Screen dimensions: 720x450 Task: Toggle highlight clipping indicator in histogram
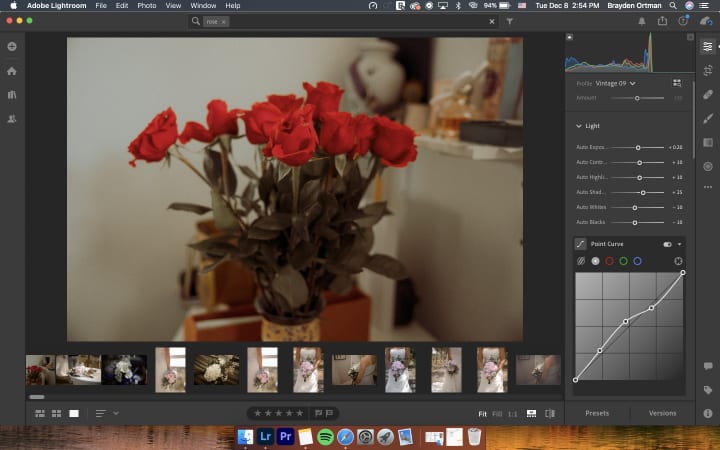[690, 37]
